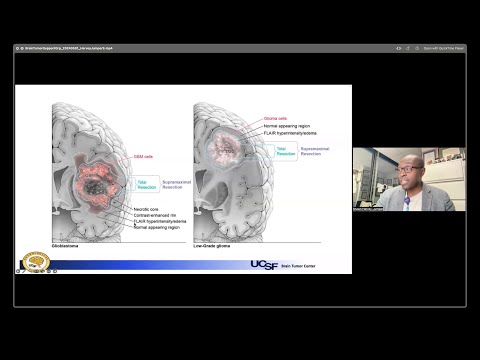
Task: Click the "Necrotic core" label
Action: 146,209
